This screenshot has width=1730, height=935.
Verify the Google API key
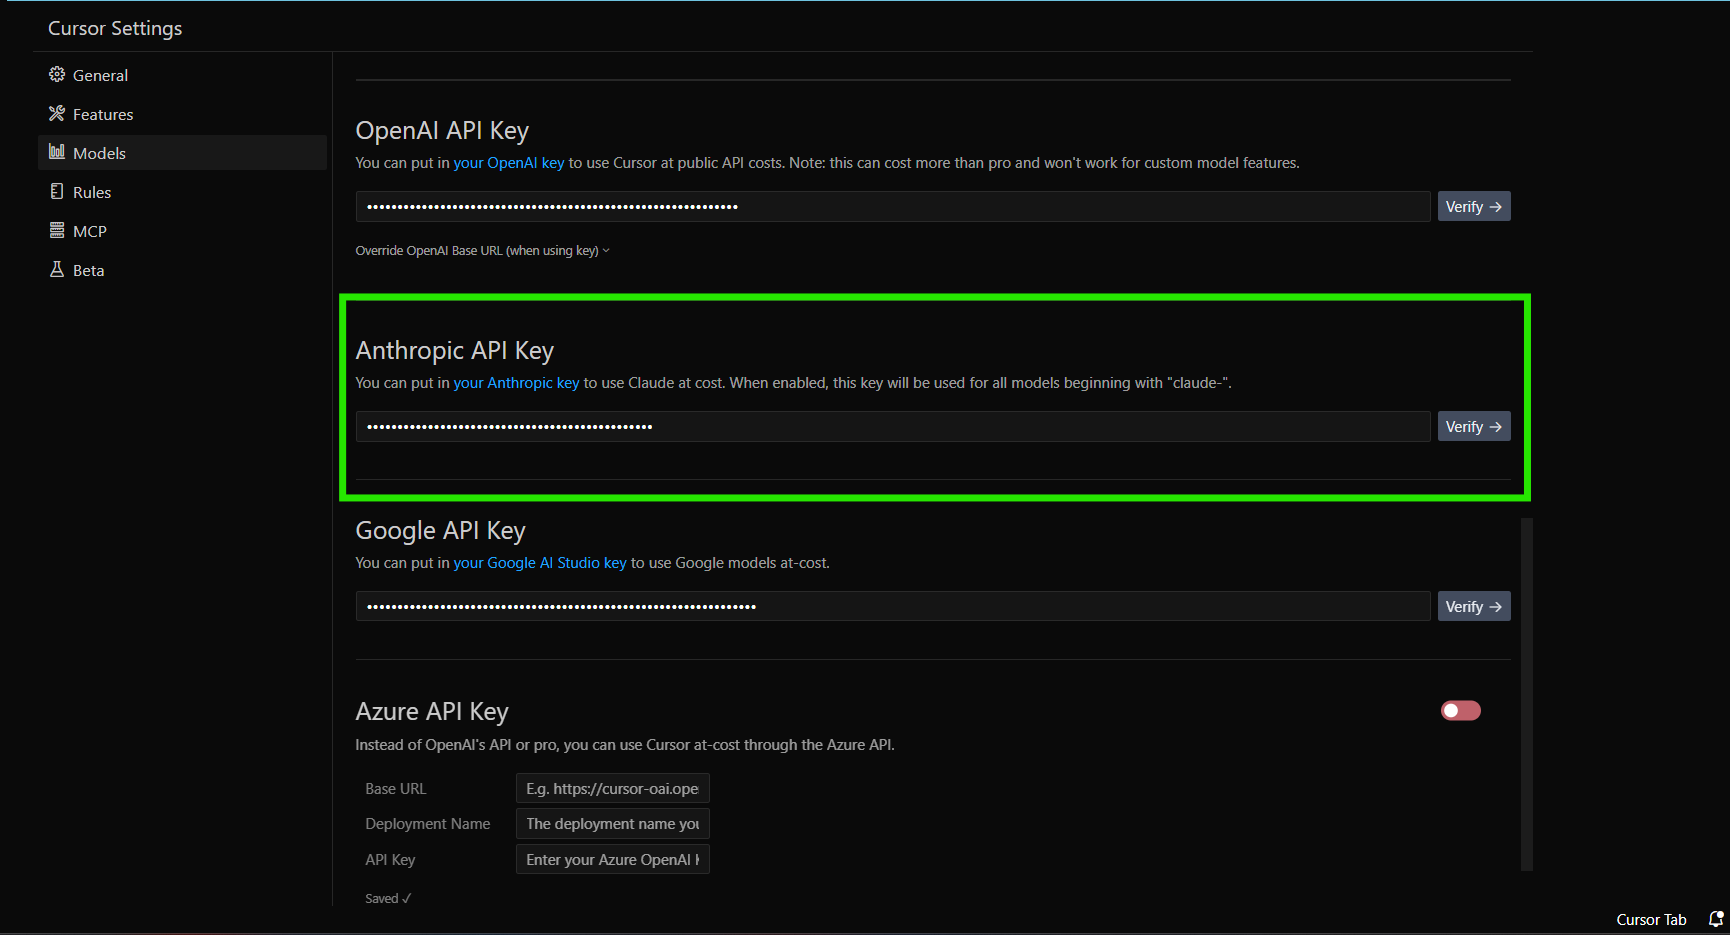click(1474, 606)
